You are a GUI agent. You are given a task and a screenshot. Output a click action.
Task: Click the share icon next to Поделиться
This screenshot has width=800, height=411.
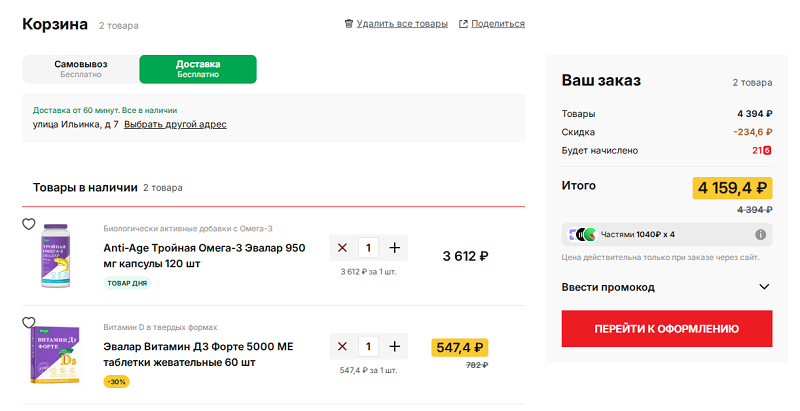click(x=463, y=24)
